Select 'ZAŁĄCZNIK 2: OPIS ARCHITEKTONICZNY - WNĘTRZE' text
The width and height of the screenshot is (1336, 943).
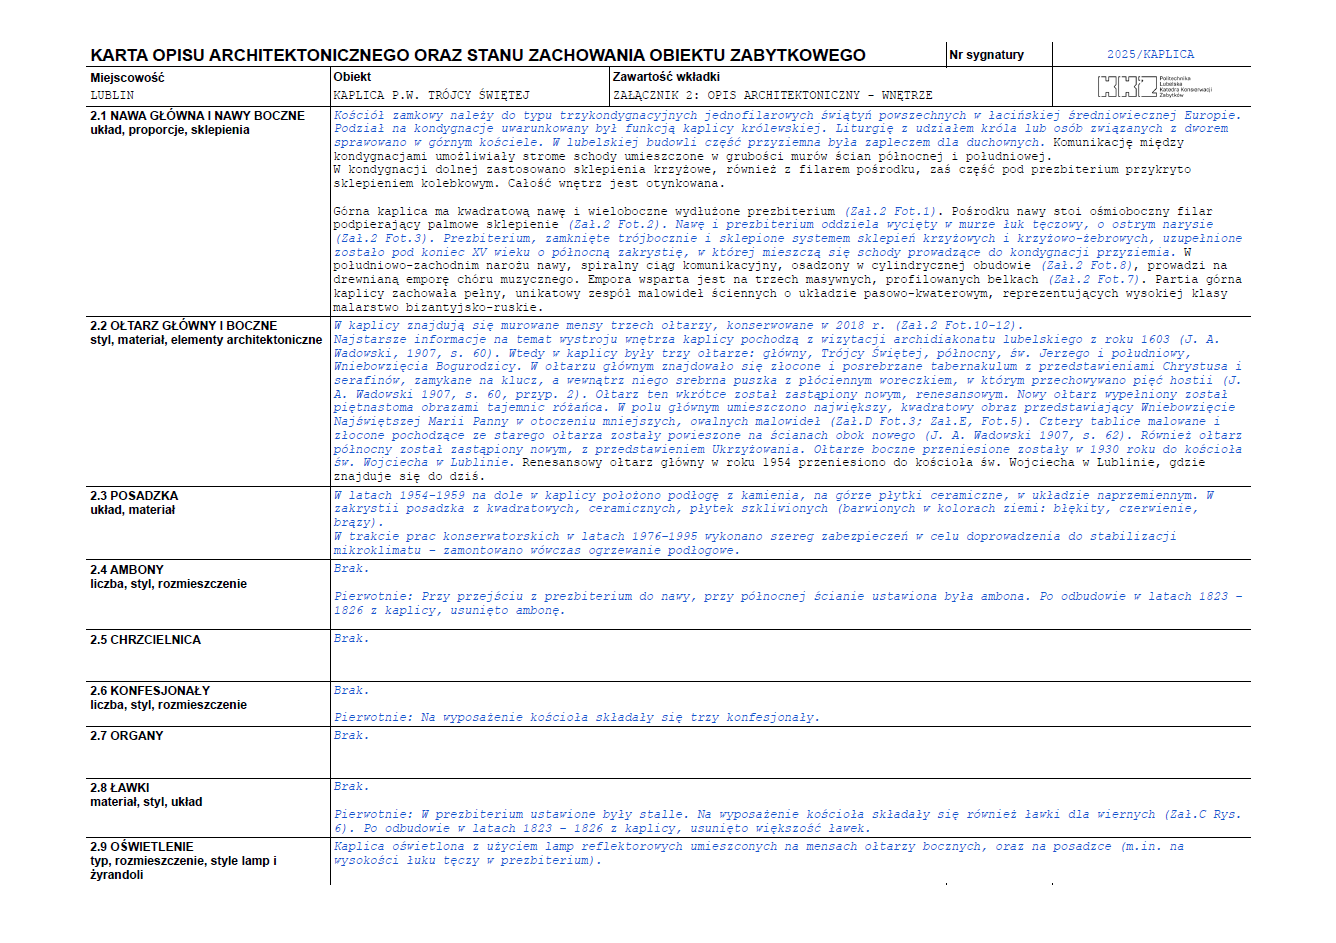773,95
